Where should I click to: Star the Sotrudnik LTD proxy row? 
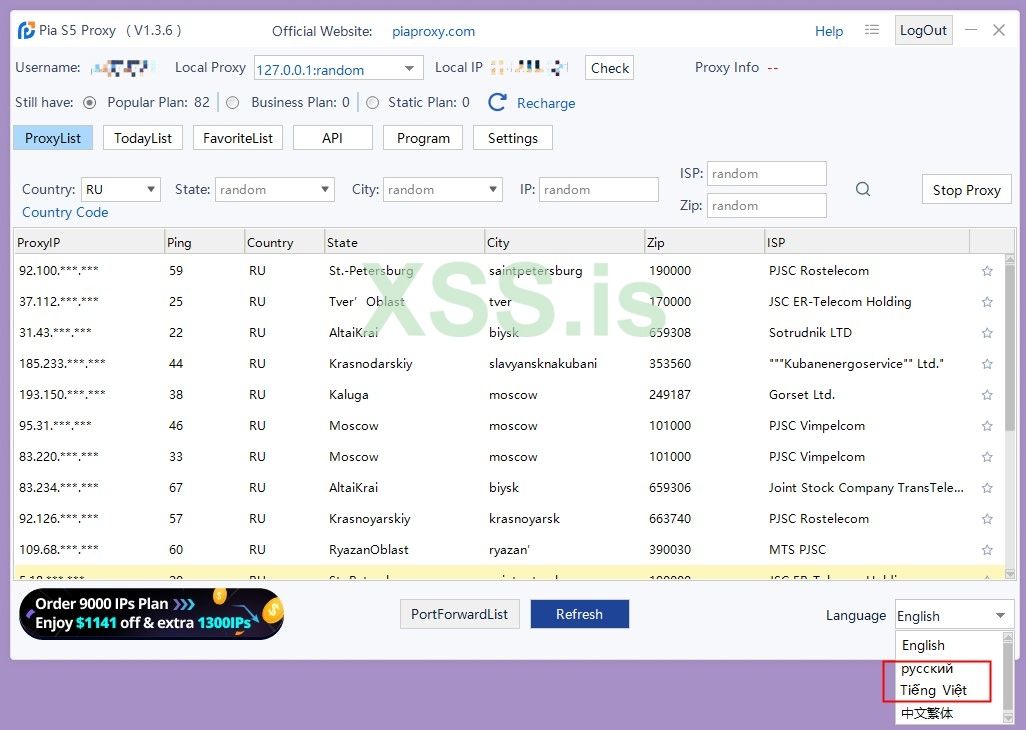click(987, 333)
